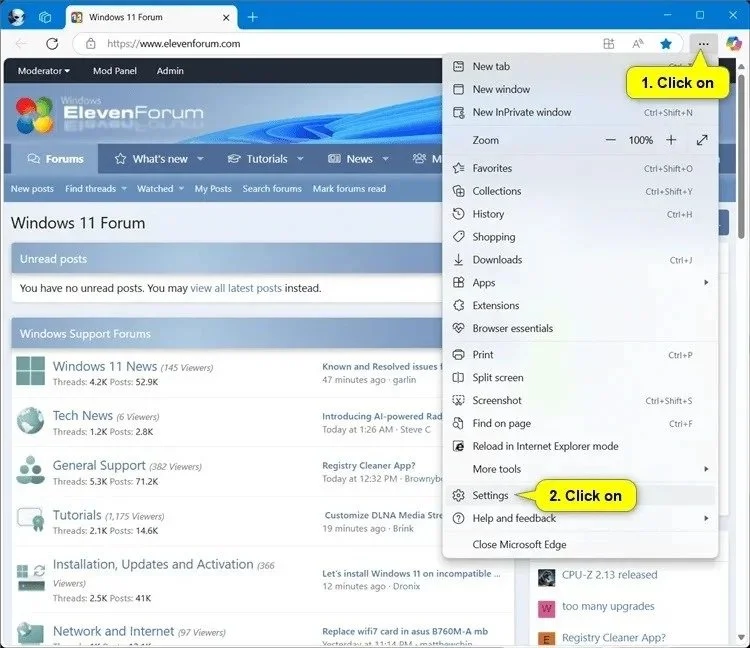Click the Tutorials forum certificate icon
This screenshot has height=648, width=750.
[x=32, y=519]
